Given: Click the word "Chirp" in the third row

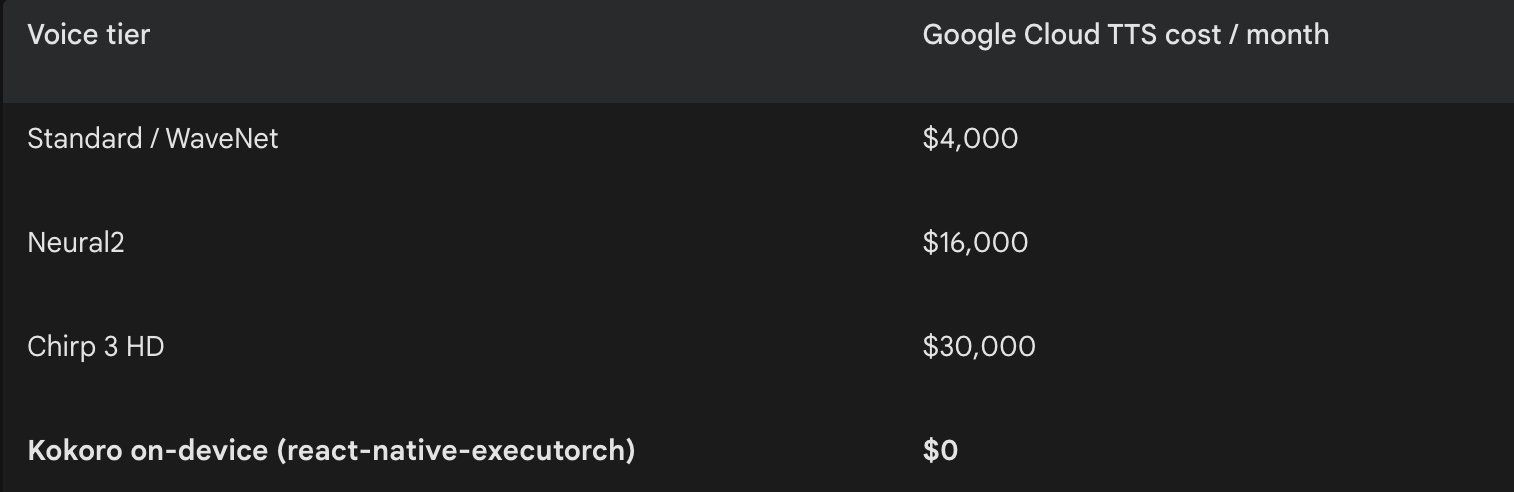Looking at the screenshot, I should point(60,347).
